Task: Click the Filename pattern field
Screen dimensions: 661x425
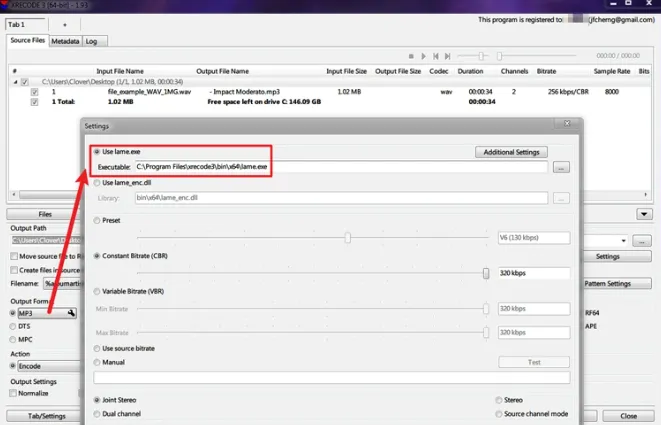Action: [x=62, y=284]
